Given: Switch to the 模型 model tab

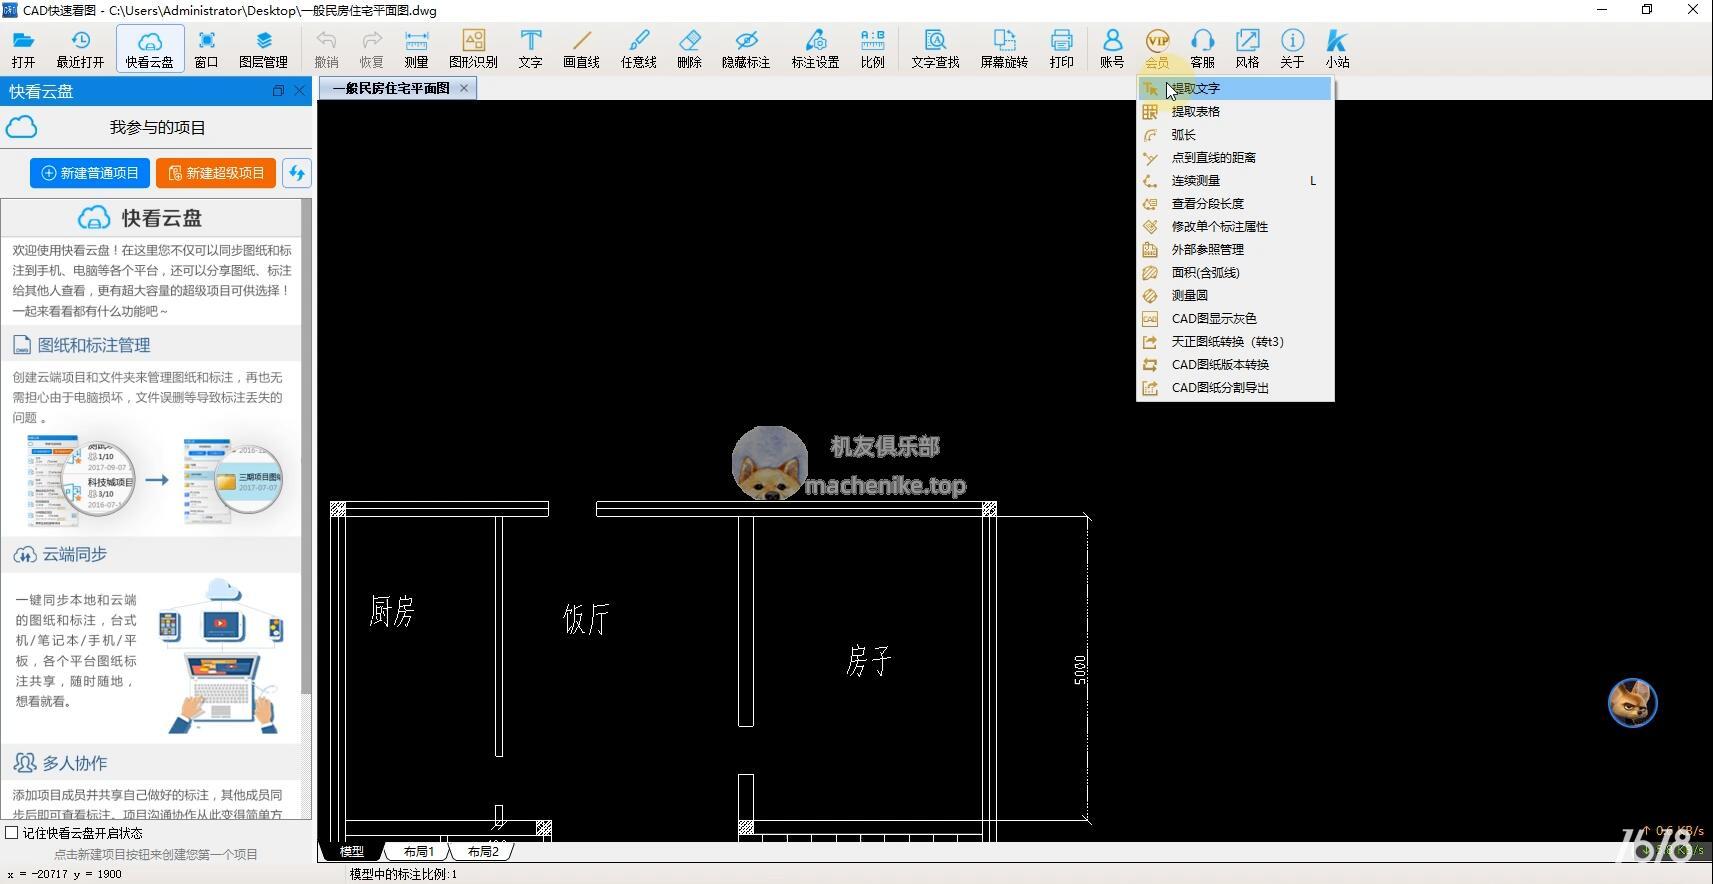Looking at the screenshot, I should pos(352,852).
